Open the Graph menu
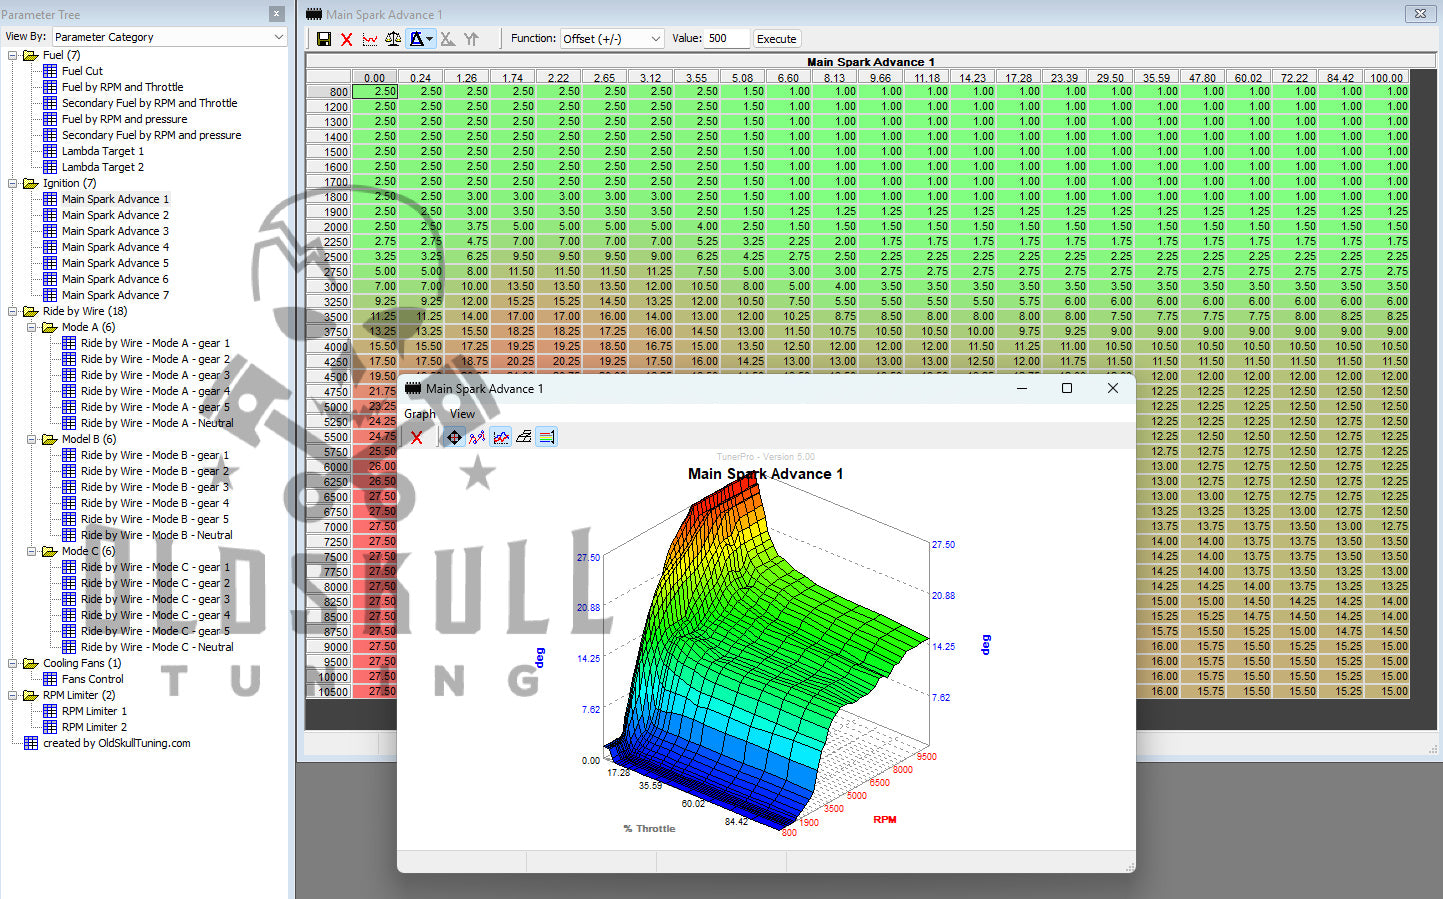The width and height of the screenshot is (1443, 899). (419, 413)
